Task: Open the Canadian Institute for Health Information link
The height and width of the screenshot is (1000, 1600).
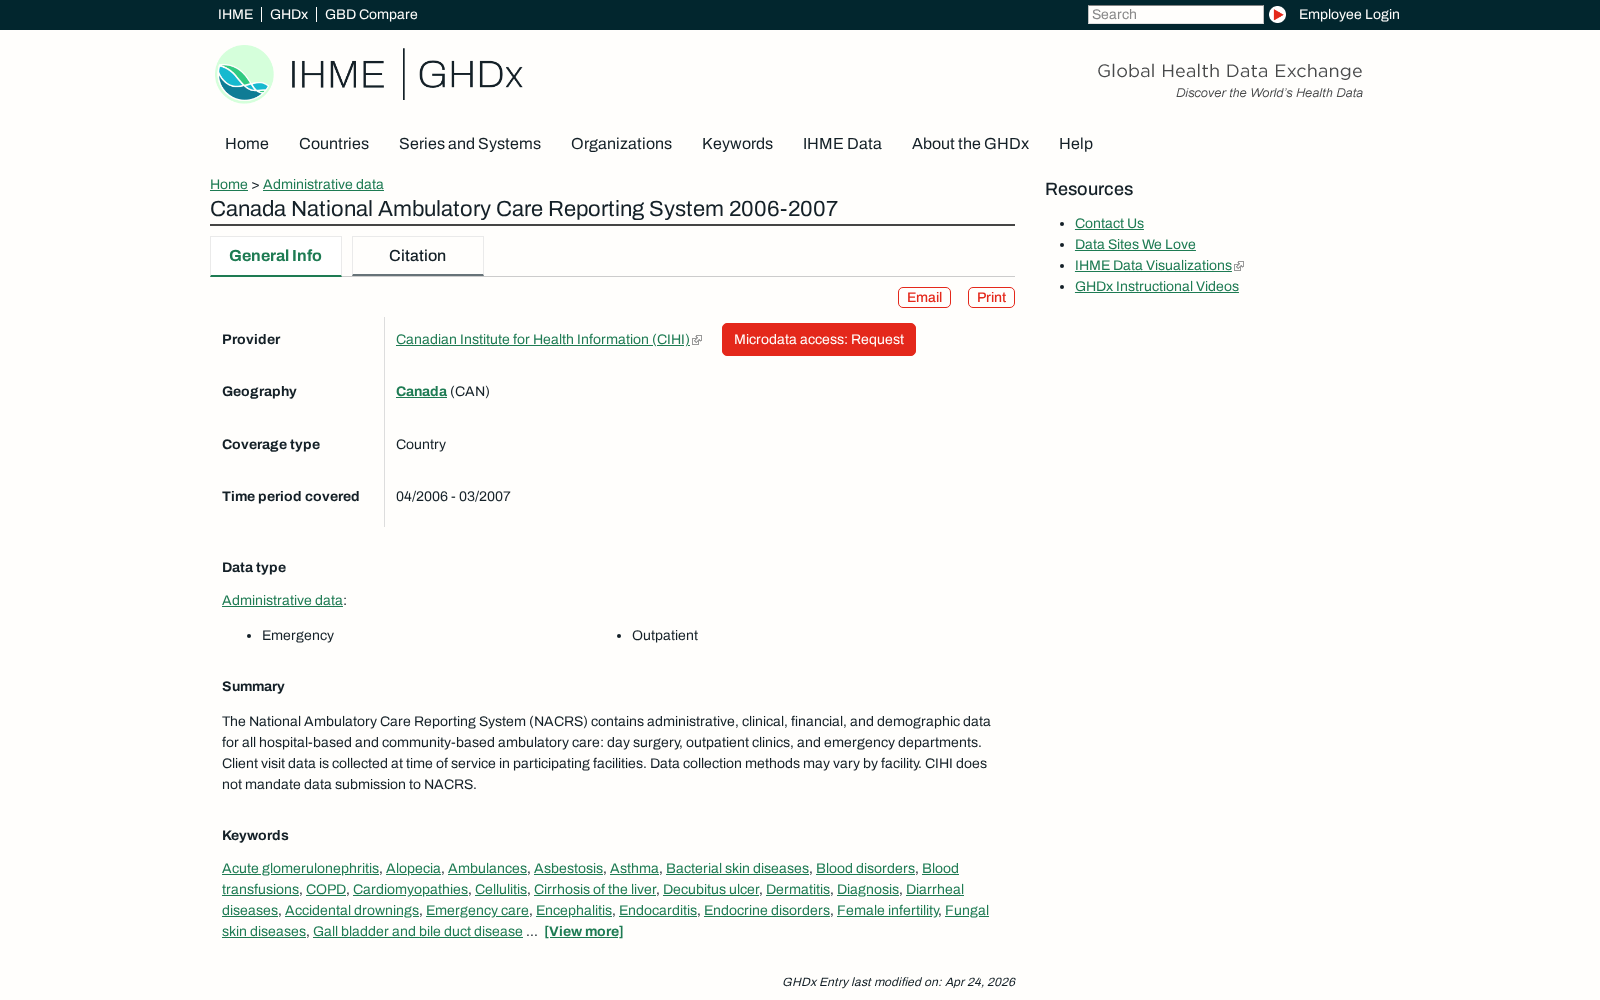Action: (543, 339)
